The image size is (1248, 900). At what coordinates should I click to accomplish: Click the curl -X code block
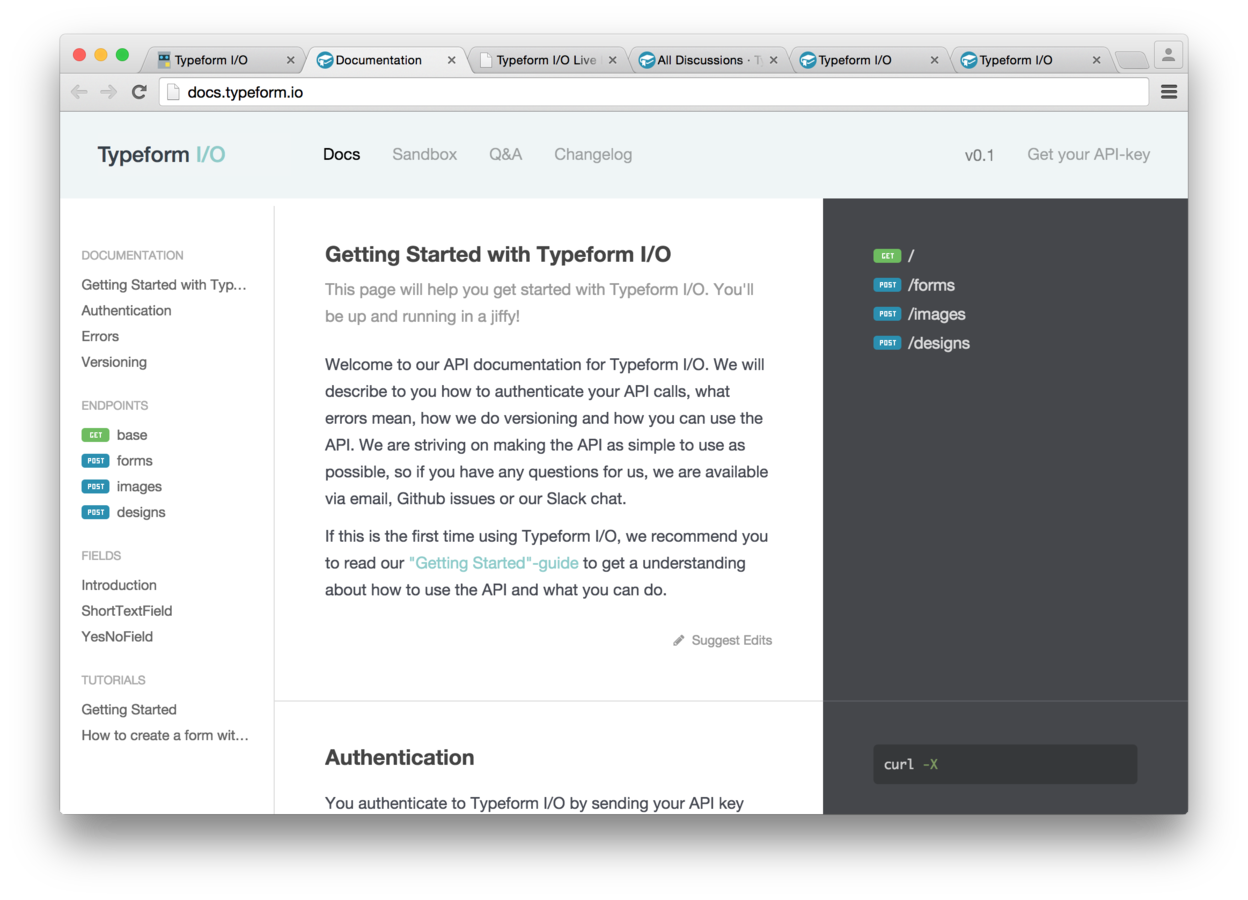(x=1005, y=764)
